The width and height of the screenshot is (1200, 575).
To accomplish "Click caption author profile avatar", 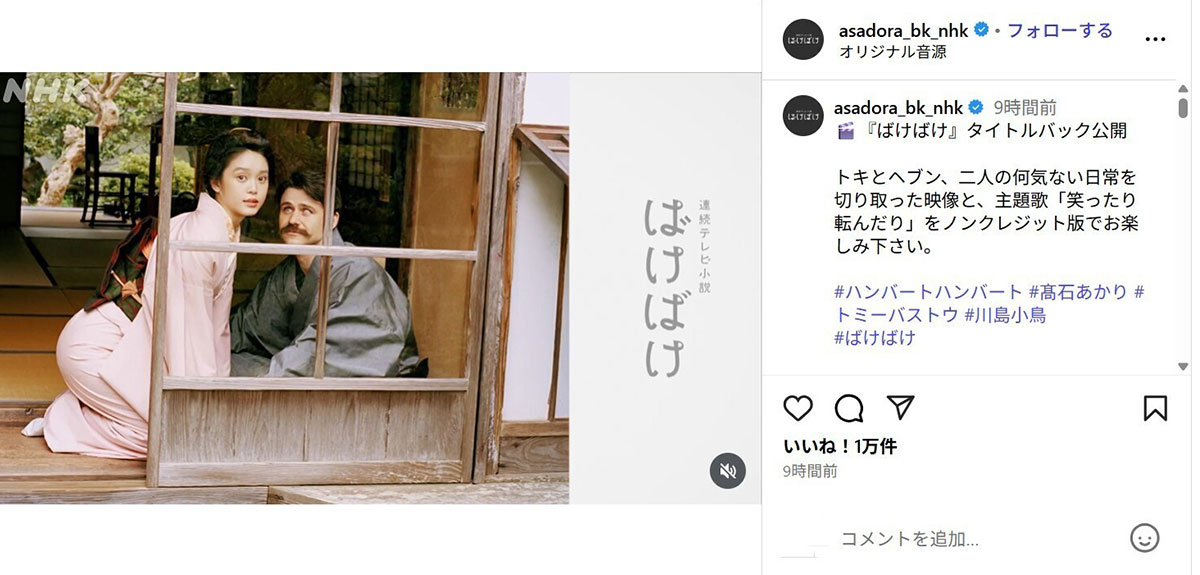I will pos(803,116).
